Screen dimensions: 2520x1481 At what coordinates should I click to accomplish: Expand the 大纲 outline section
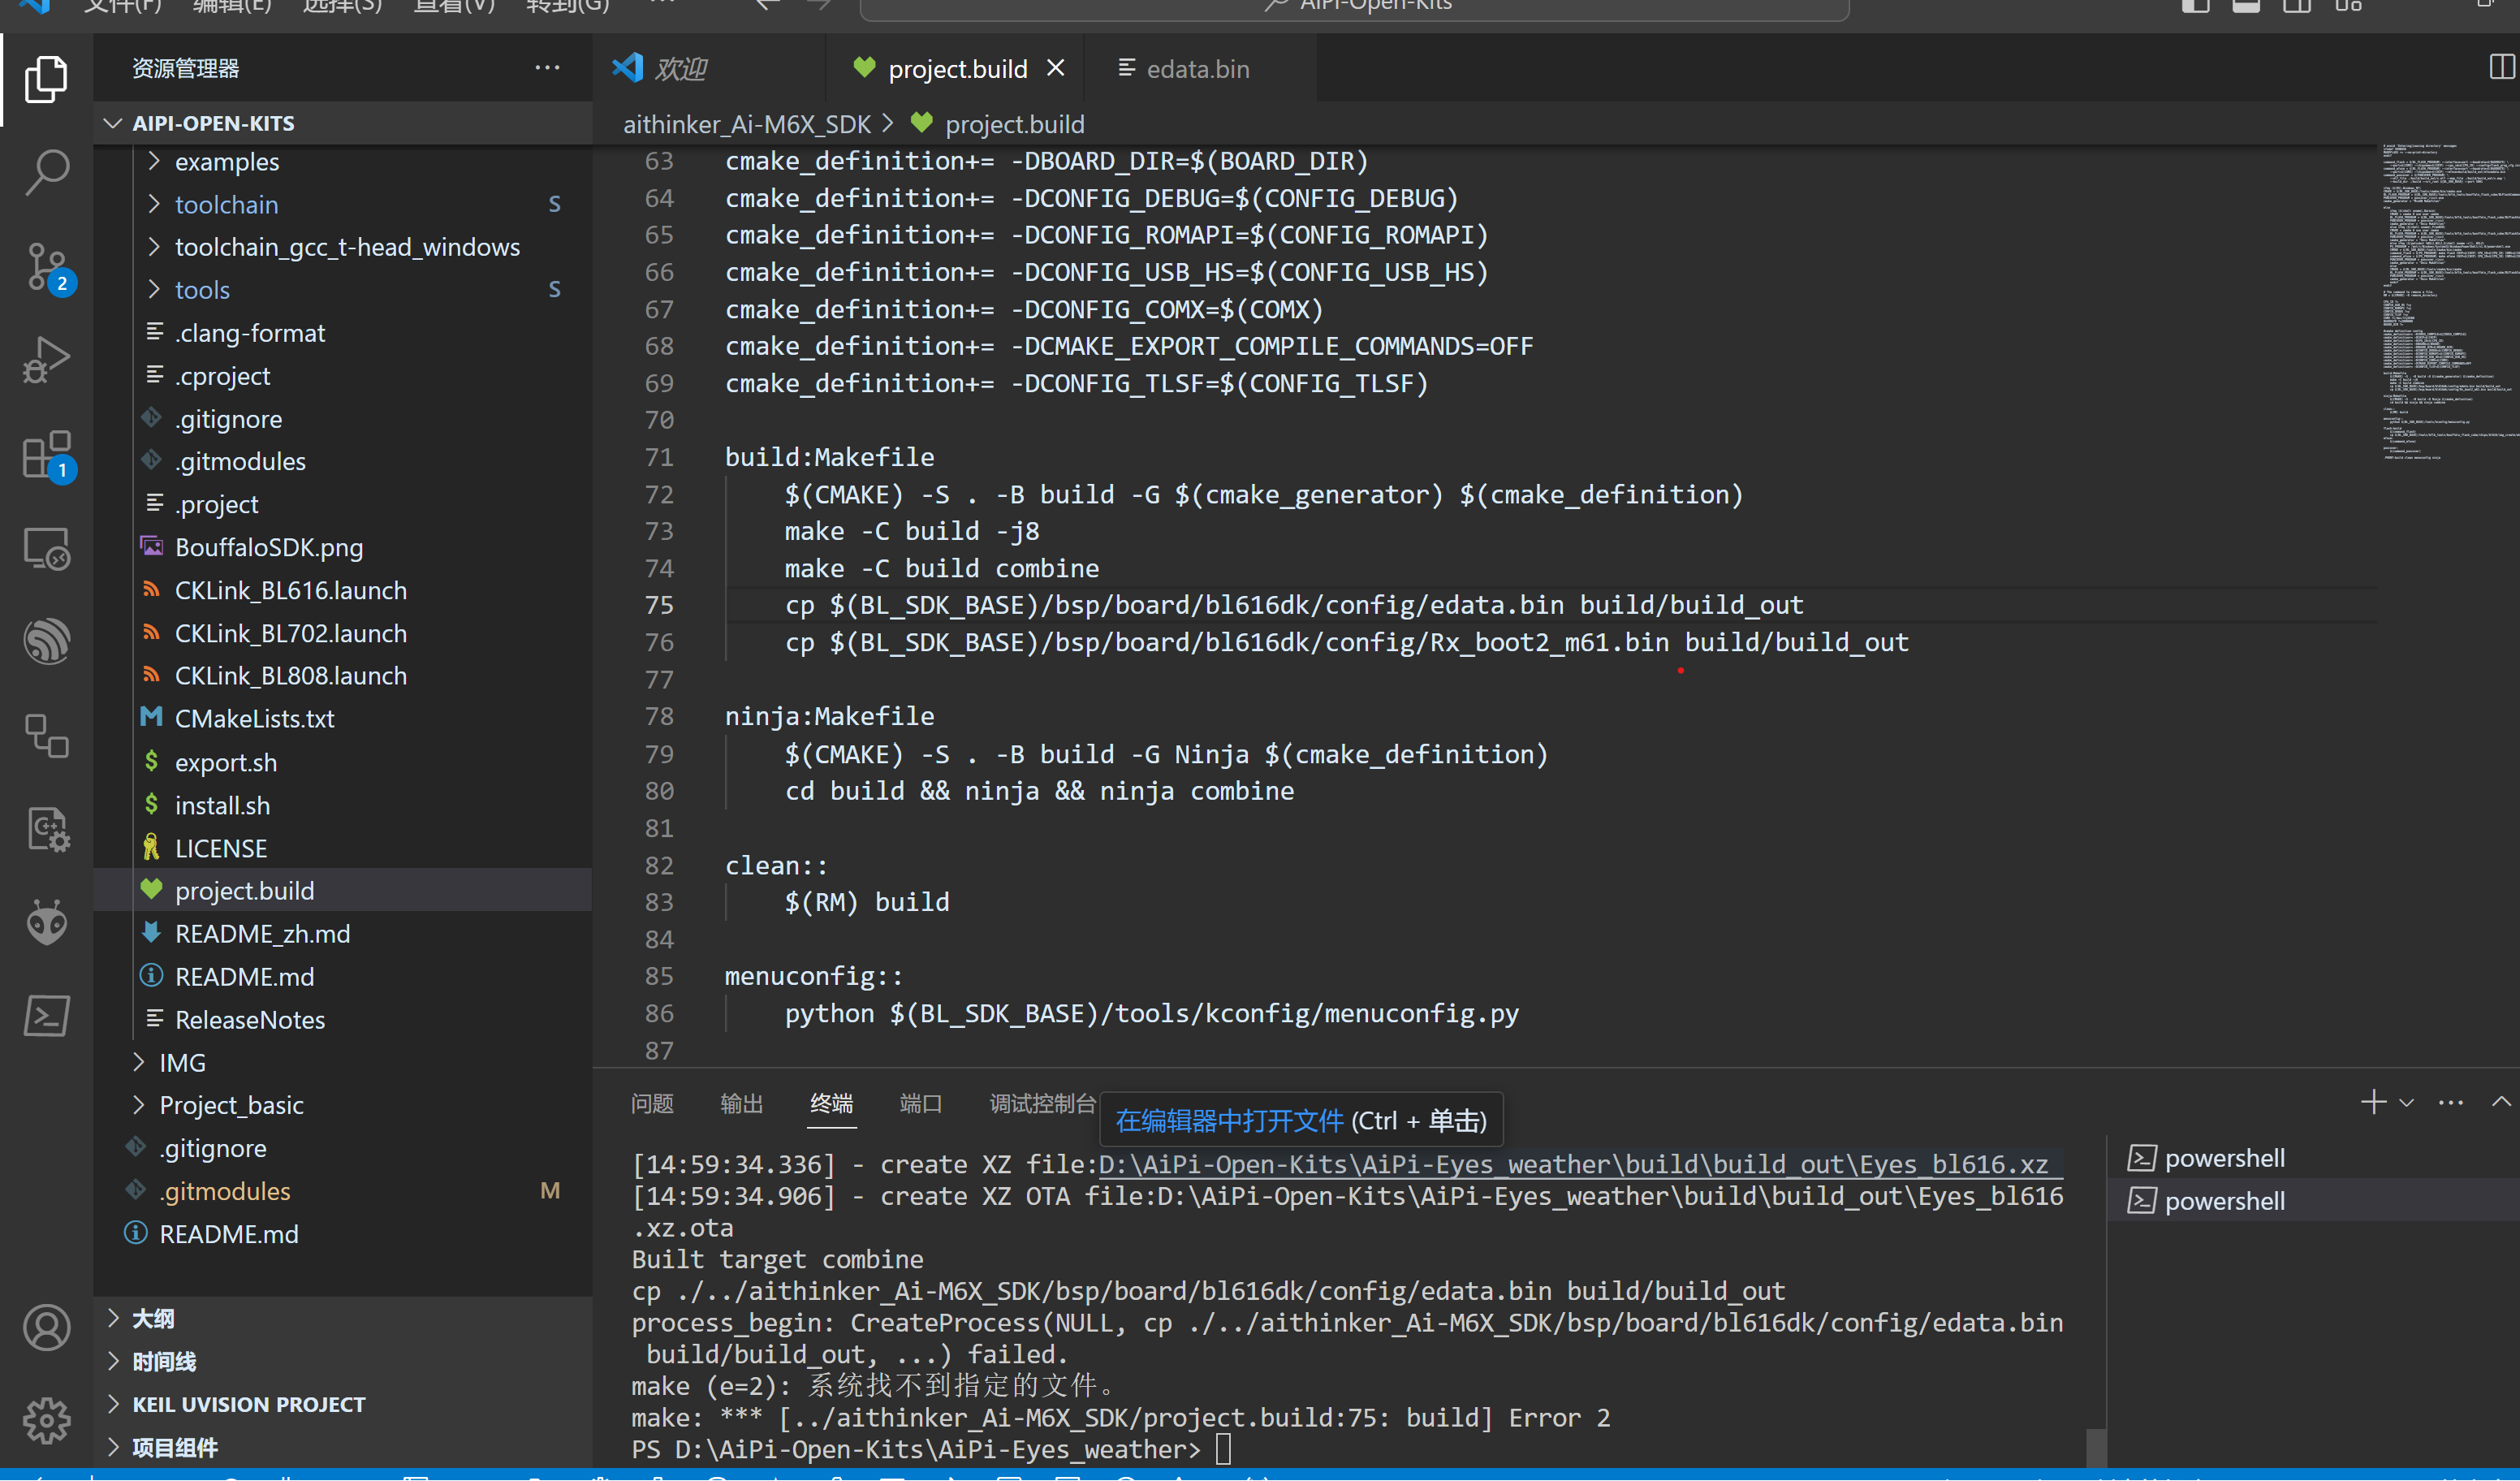(x=343, y=1319)
